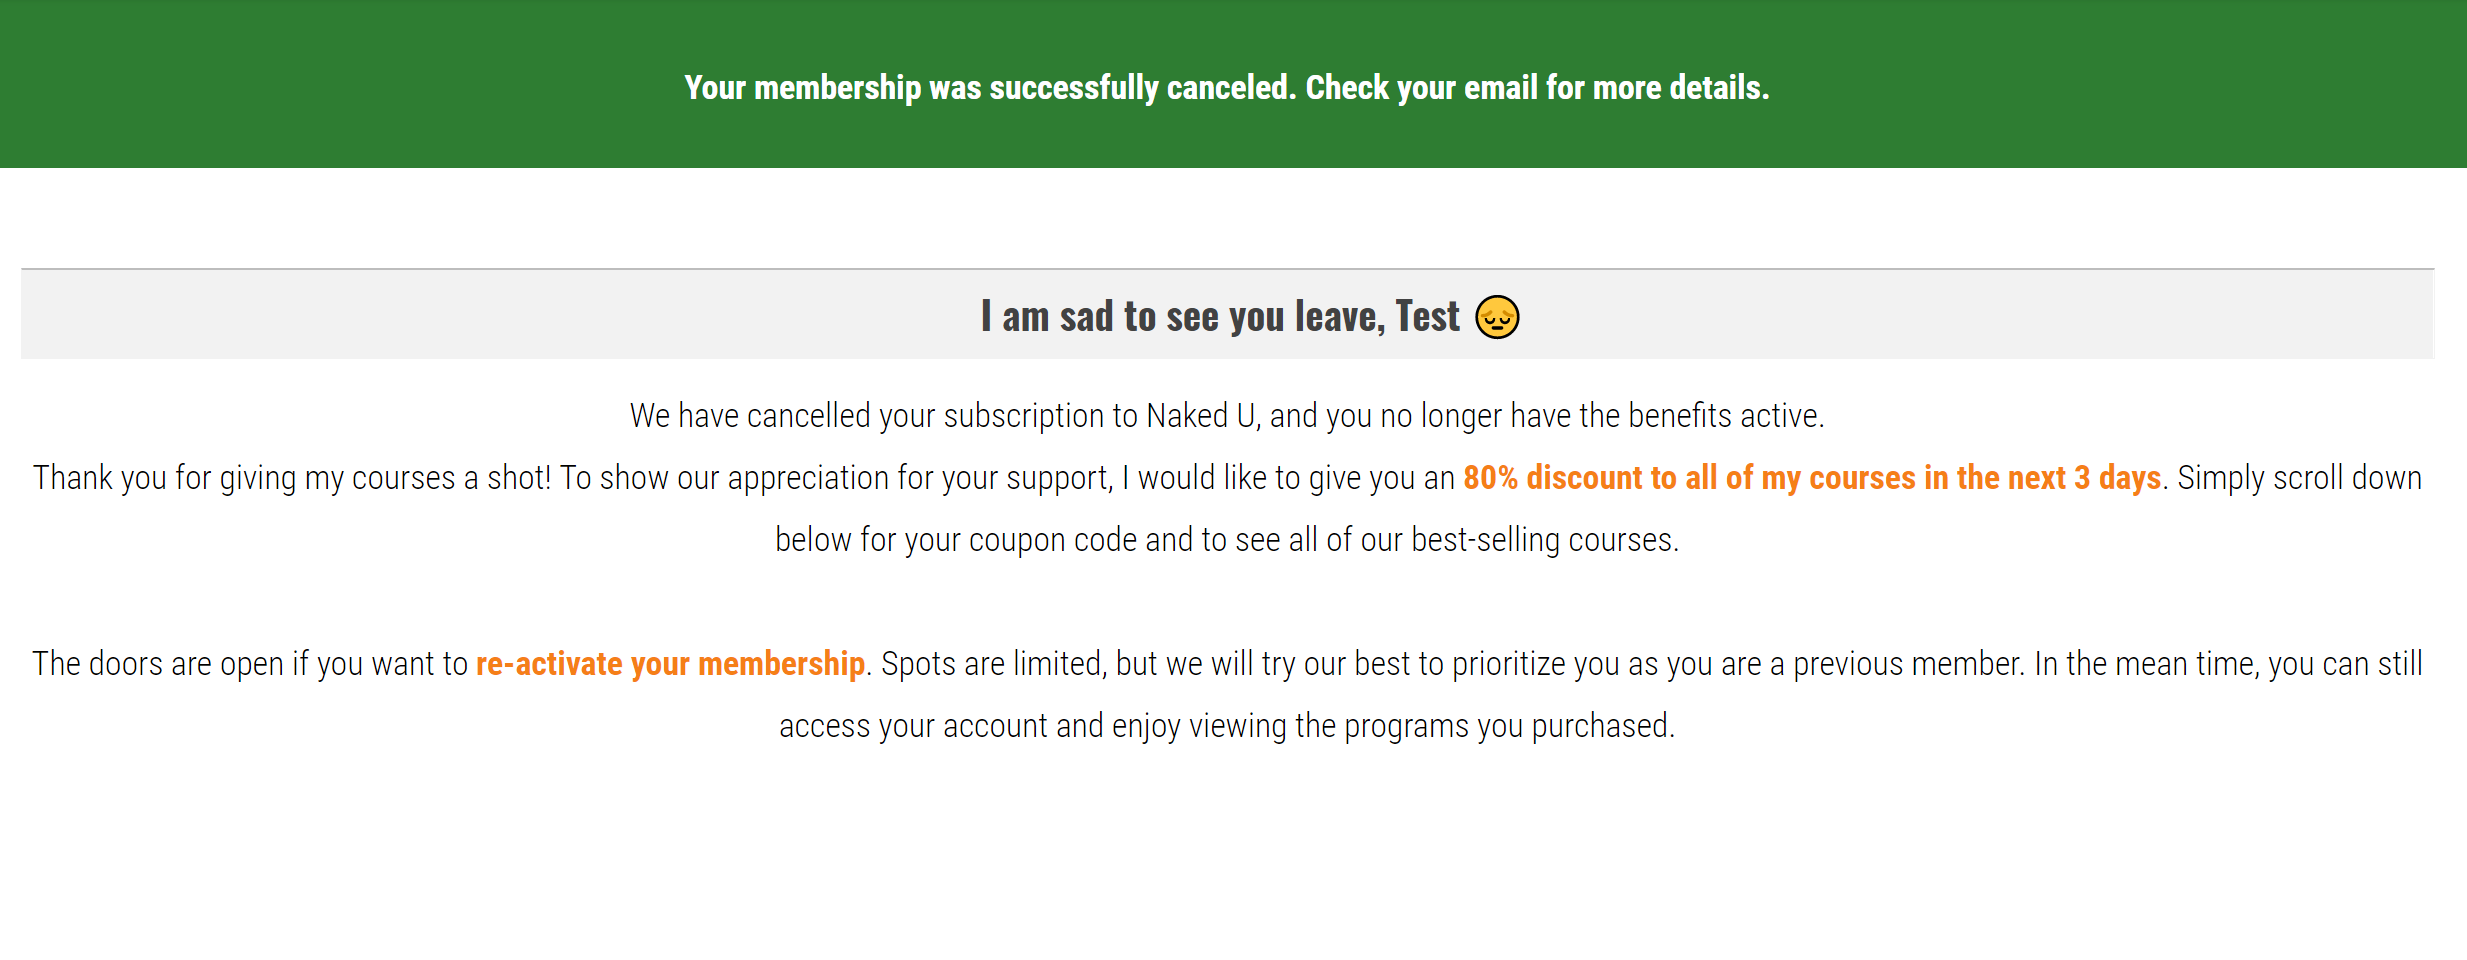Click 'In the mean time, you can still' text

pyautogui.click(x=2228, y=664)
